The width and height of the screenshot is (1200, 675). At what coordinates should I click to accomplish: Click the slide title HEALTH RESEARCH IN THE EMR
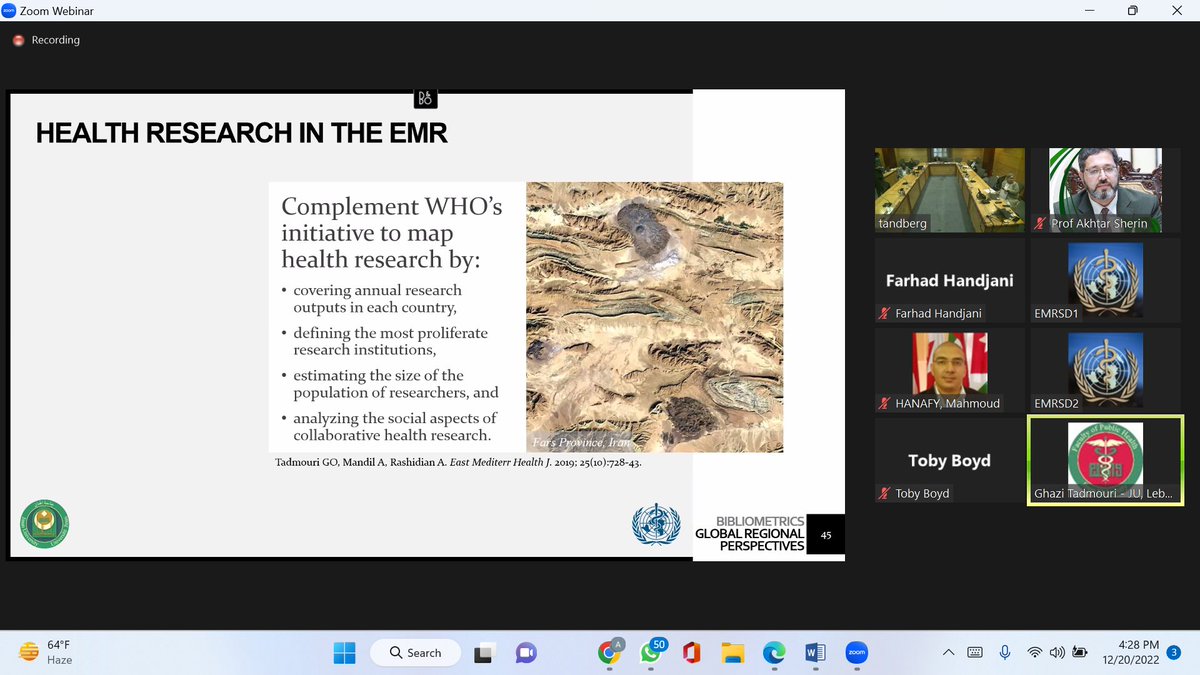pyautogui.click(x=242, y=133)
